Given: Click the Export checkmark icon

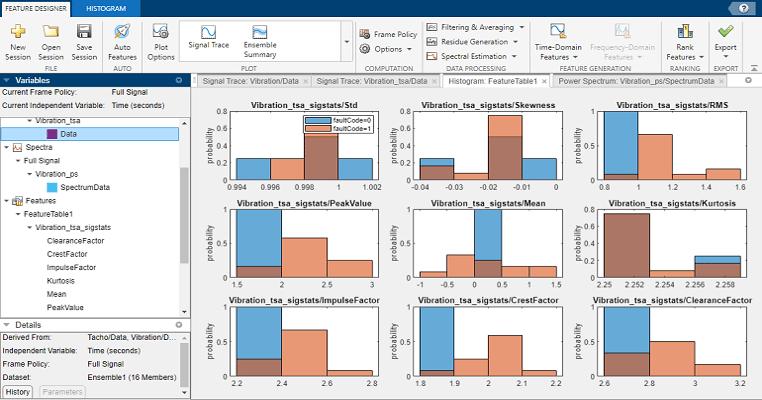Looking at the screenshot, I should pyautogui.click(x=726, y=32).
